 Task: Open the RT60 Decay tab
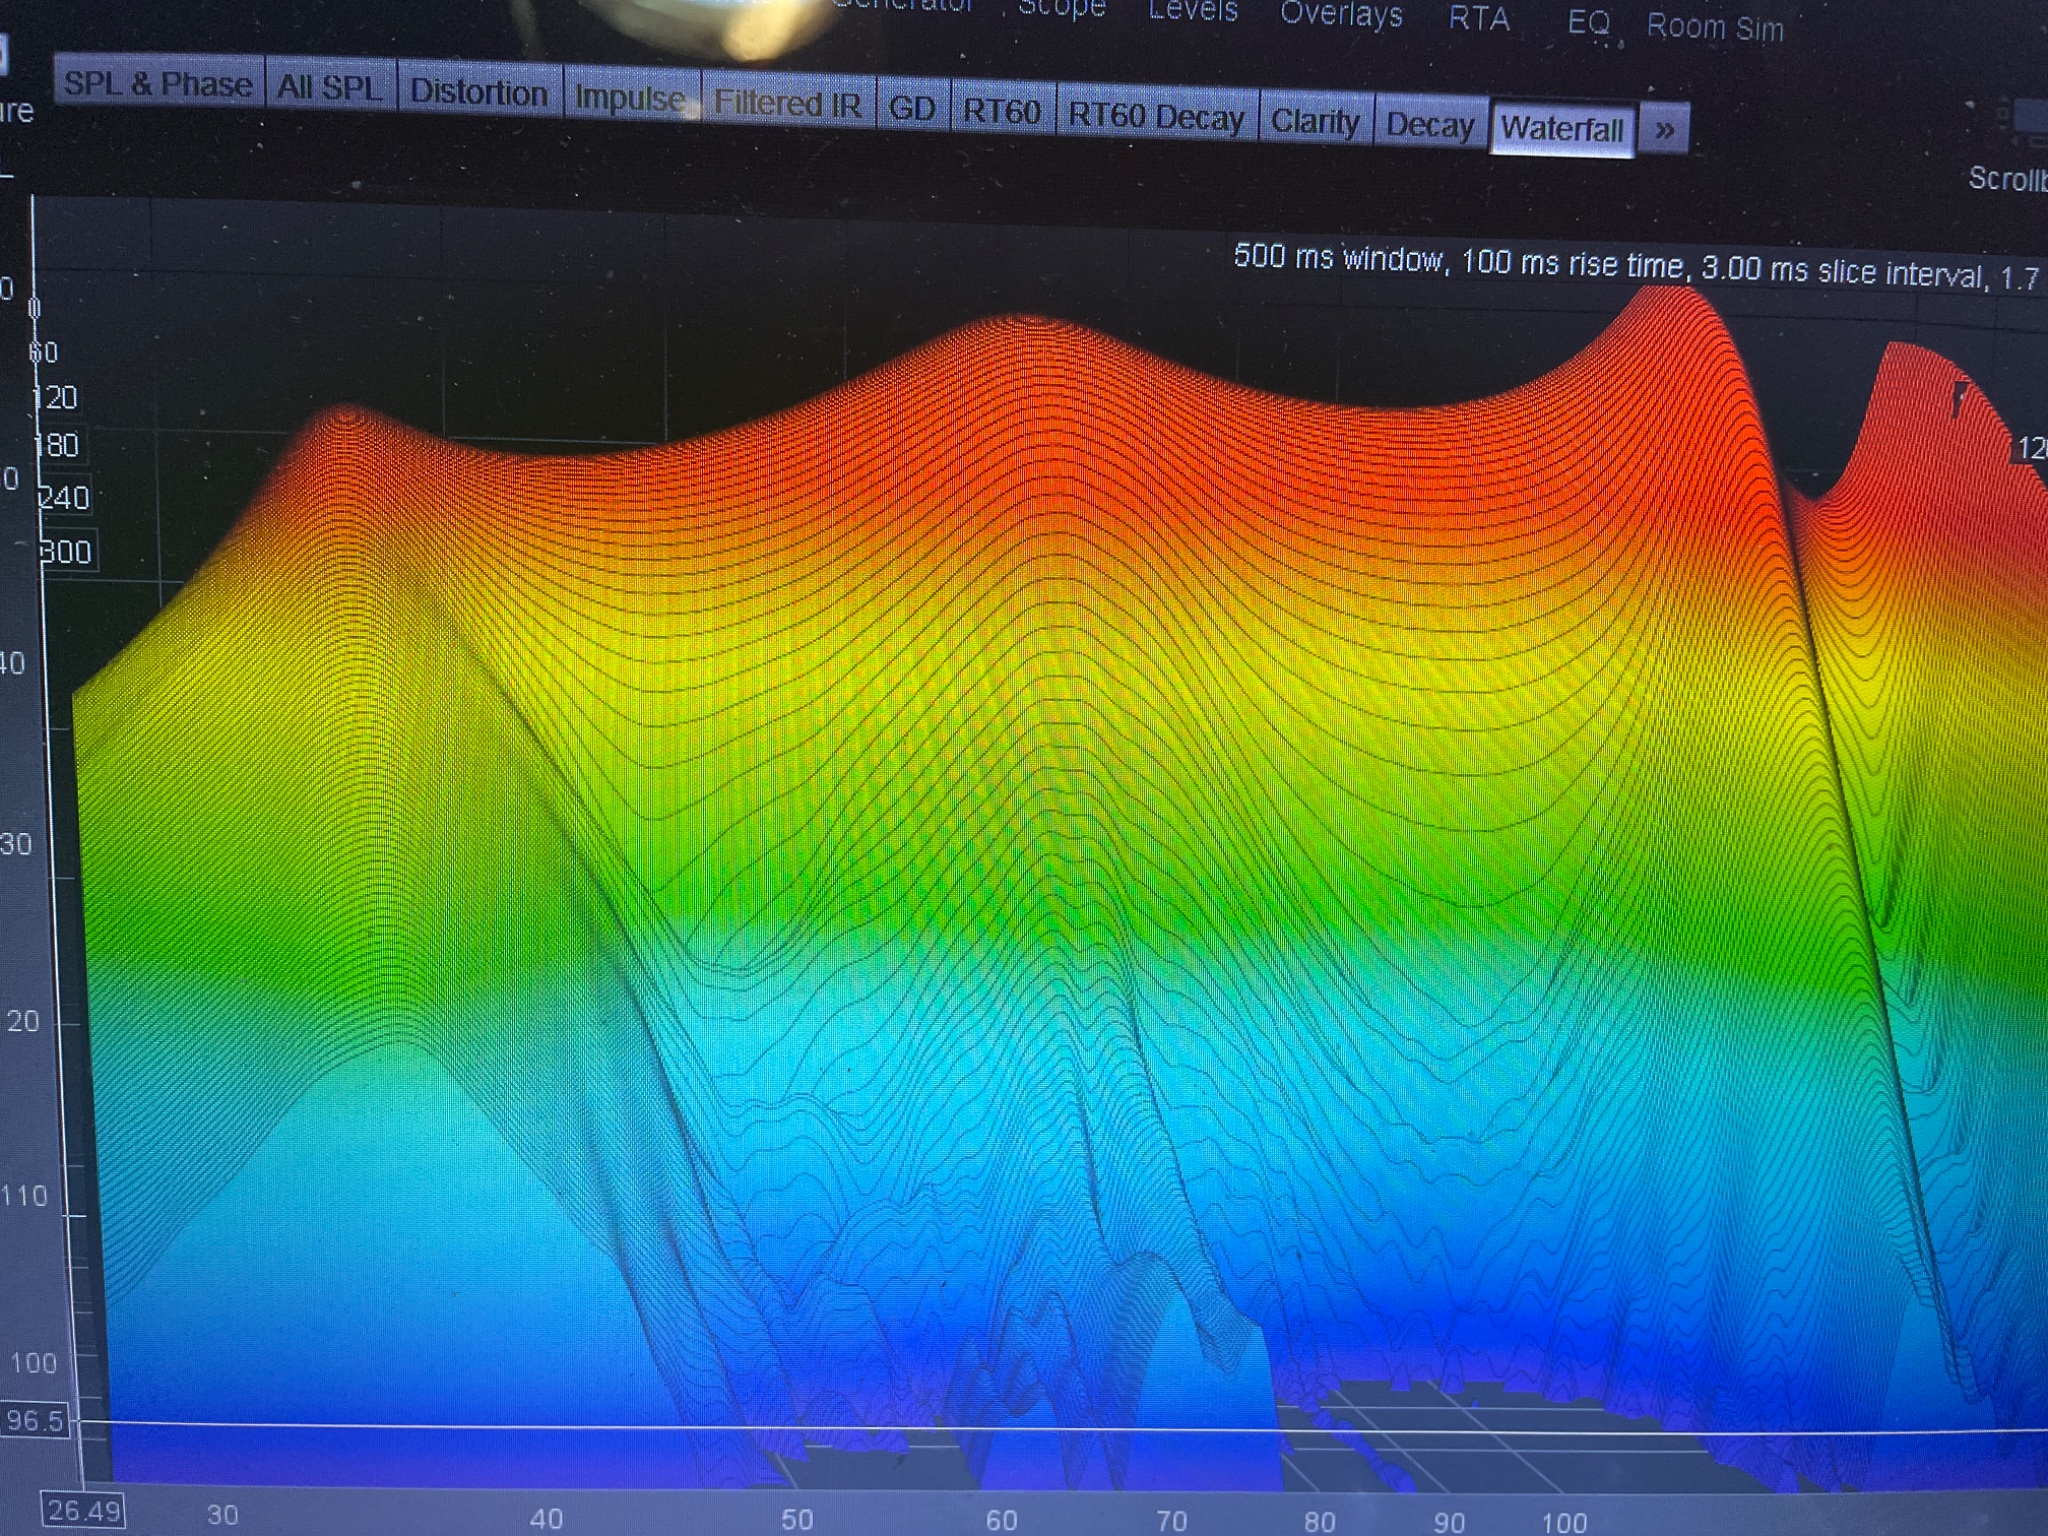1156,117
